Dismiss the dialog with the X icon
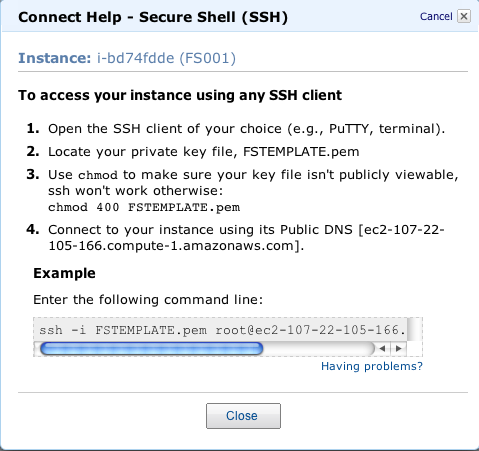This screenshot has height=451, width=479. [x=464, y=16]
